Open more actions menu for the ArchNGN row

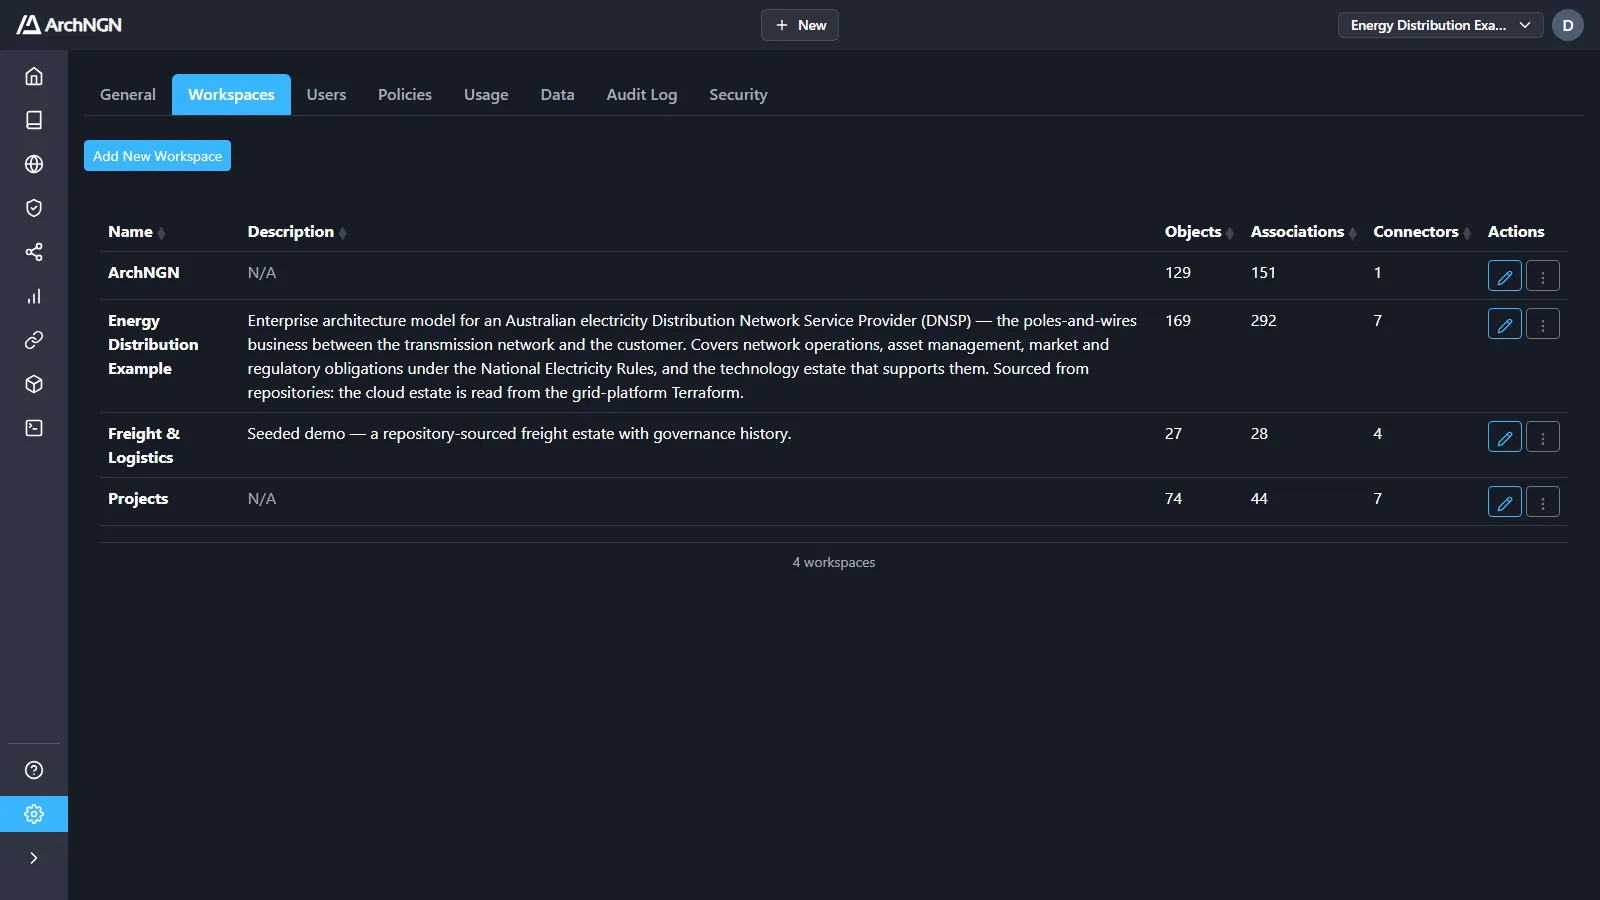[1543, 276]
